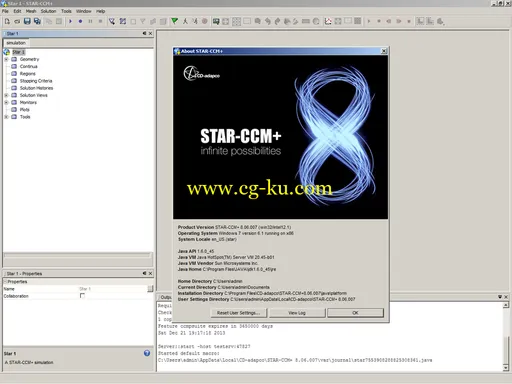Expand the Geometry tree node

point(6,59)
